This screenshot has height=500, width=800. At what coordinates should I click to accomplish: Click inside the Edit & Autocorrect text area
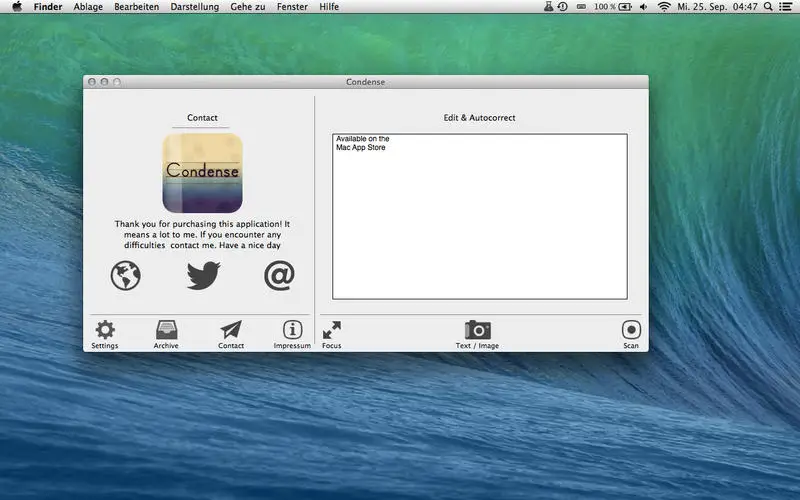tap(480, 216)
